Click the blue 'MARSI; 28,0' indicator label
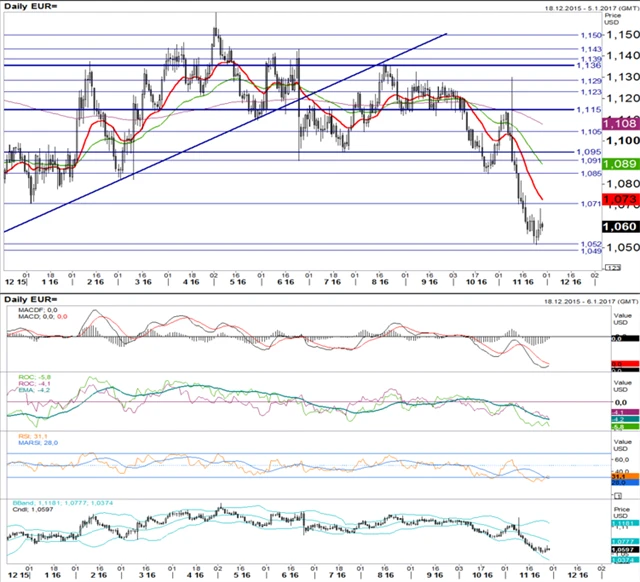This screenshot has width=640, height=582. [x=38, y=443]
